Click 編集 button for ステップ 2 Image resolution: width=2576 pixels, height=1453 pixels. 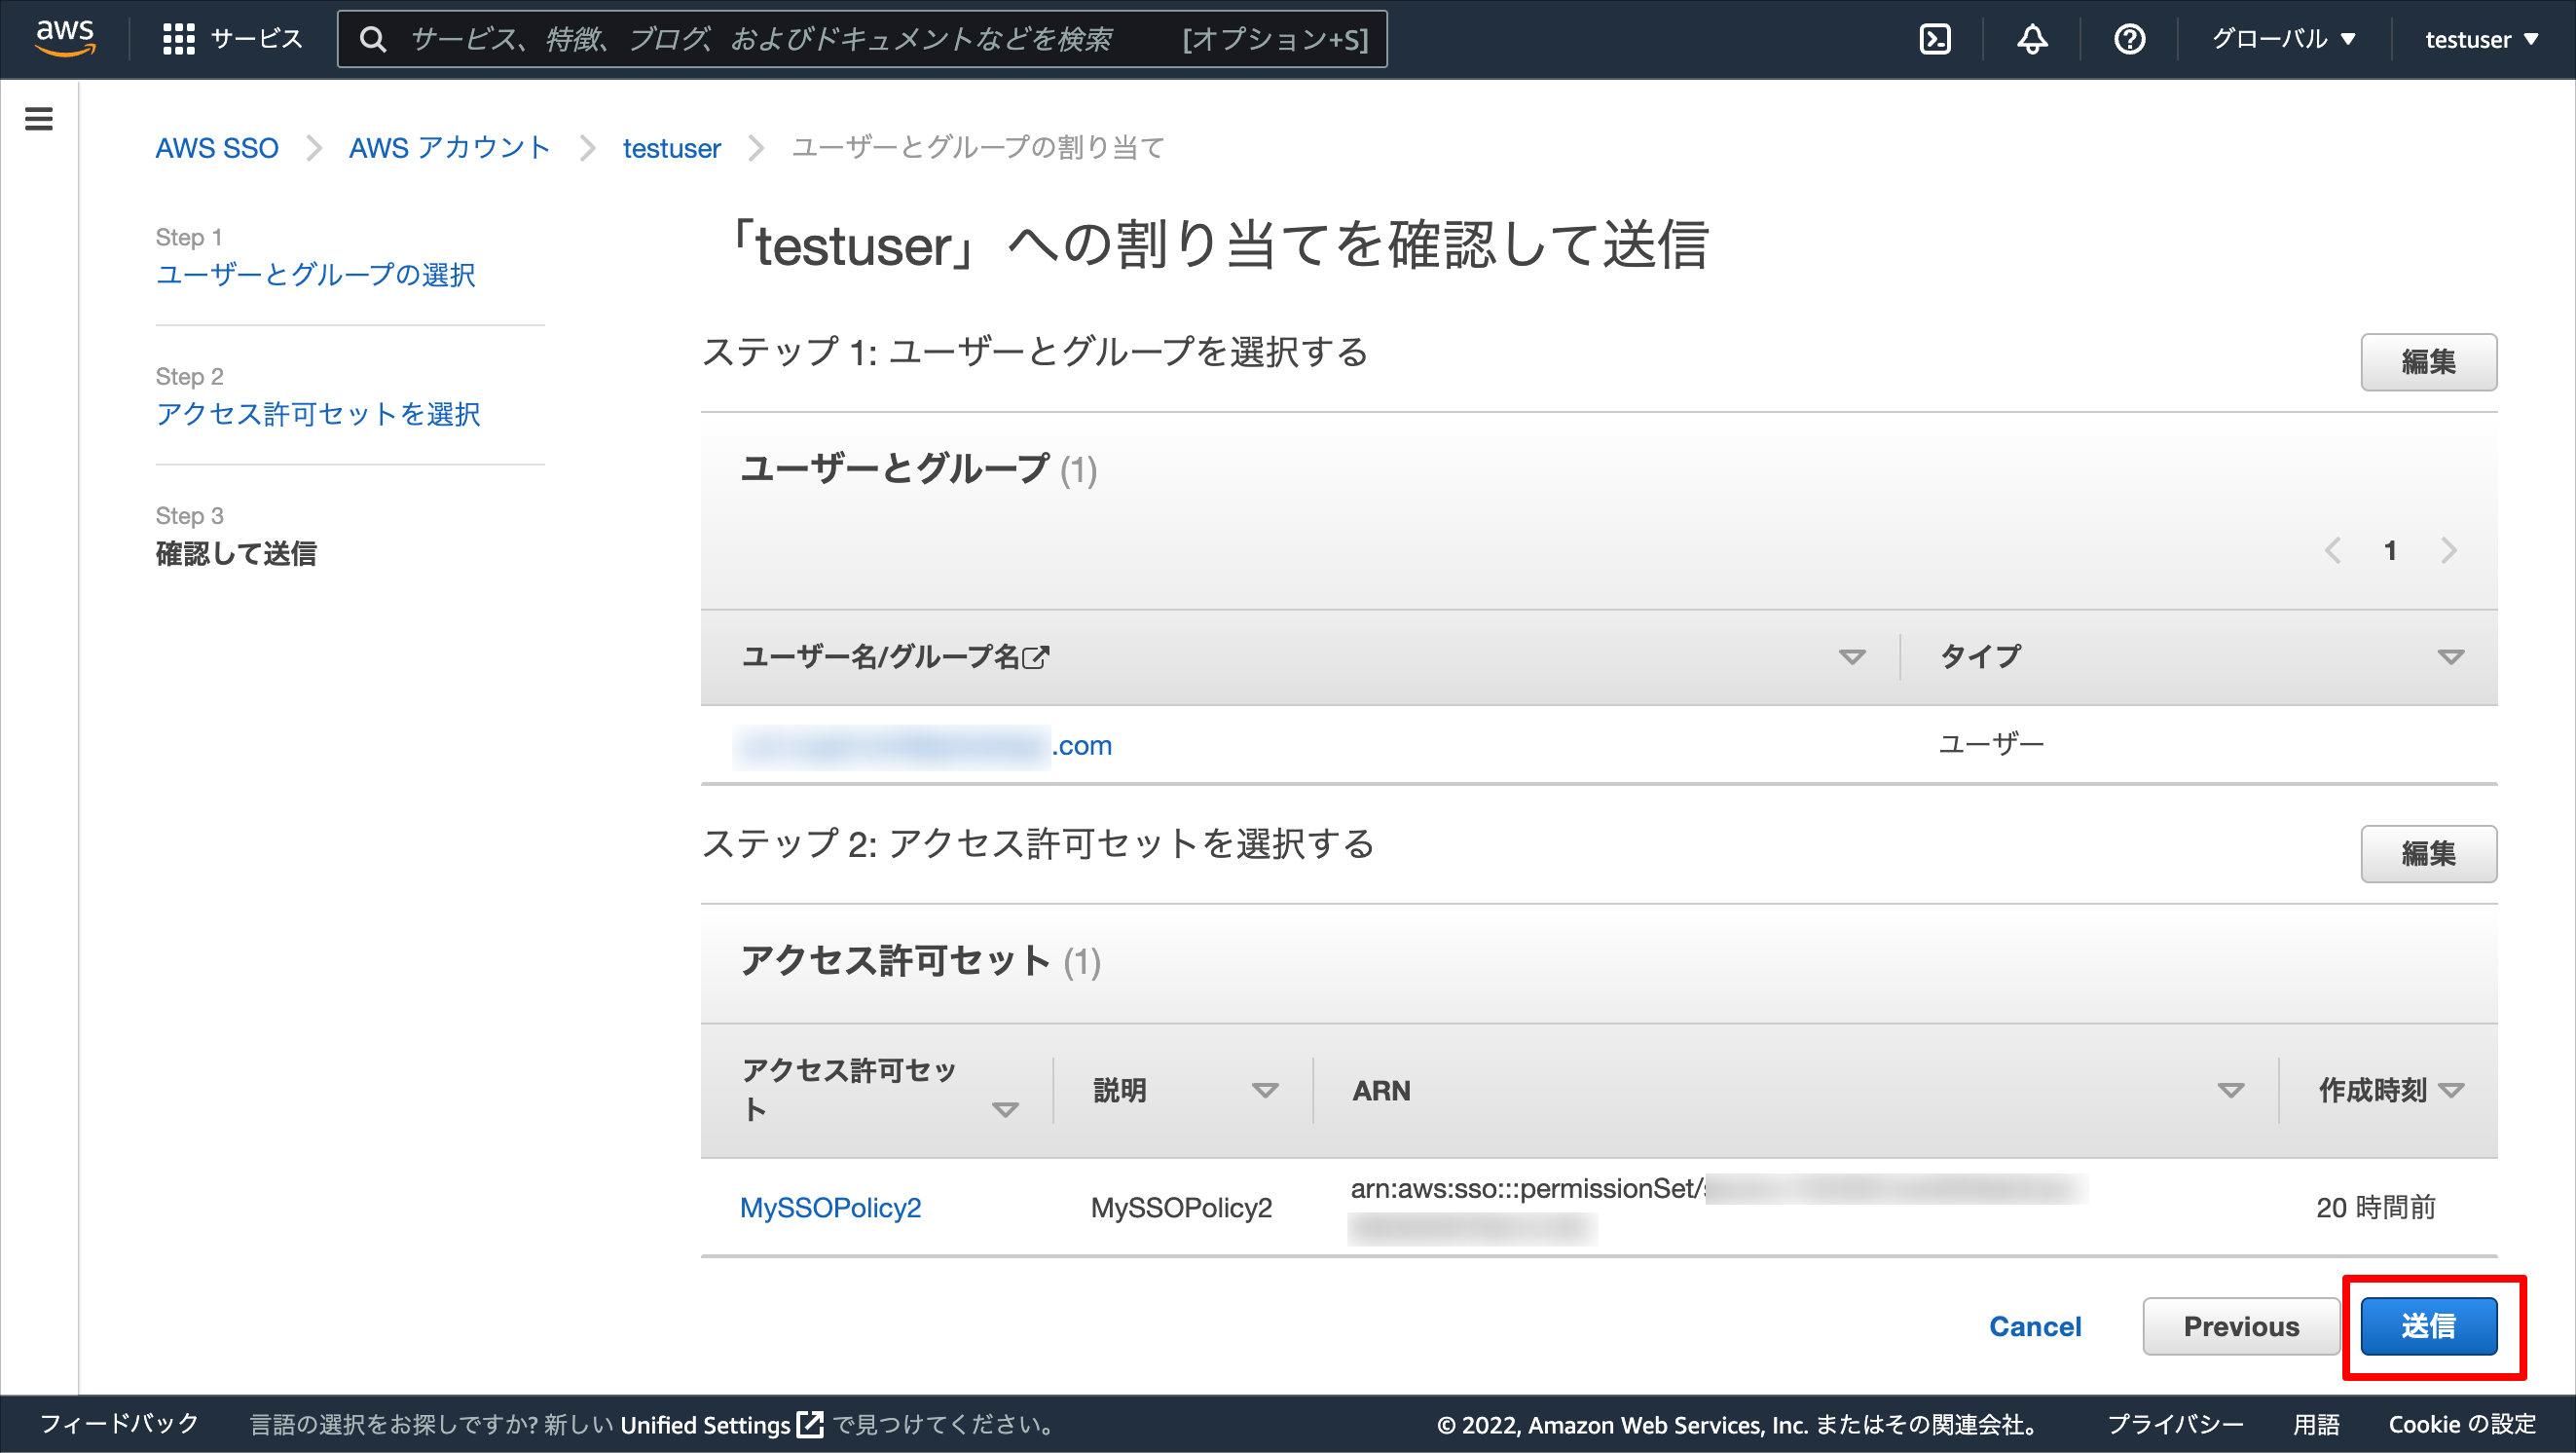pyautogui.click(x=2428, y=854)
